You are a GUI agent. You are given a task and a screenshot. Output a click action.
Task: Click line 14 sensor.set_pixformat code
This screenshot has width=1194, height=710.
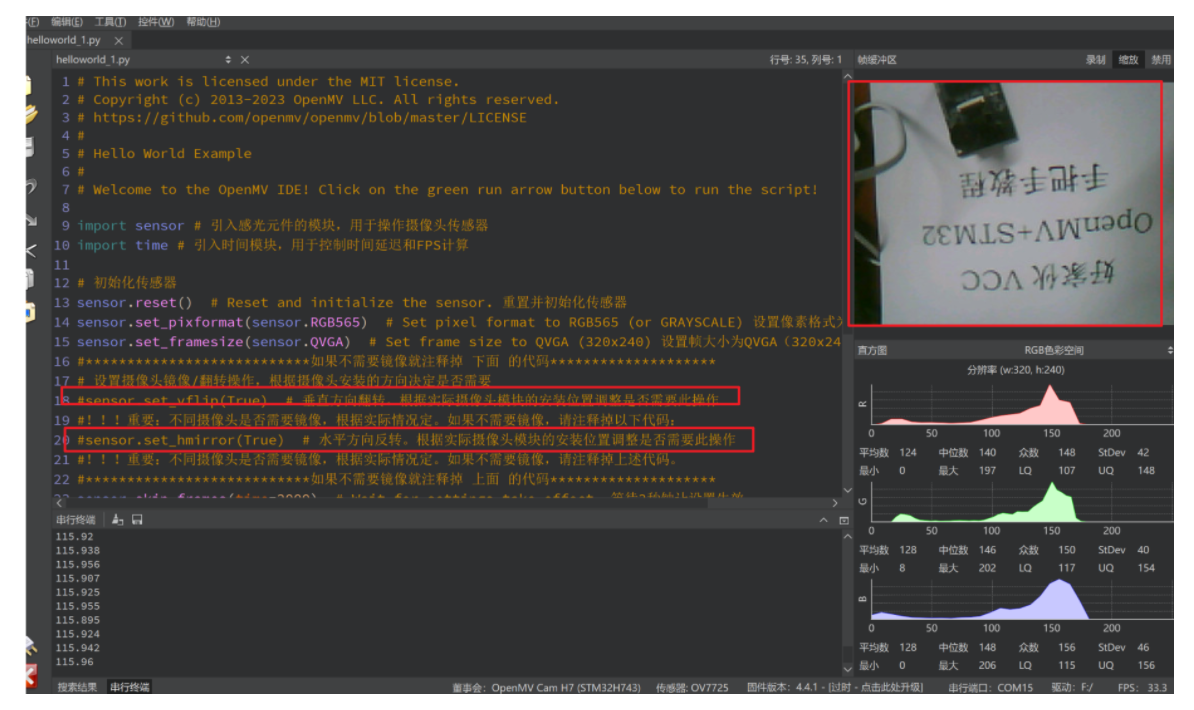[x=222, y=322]
